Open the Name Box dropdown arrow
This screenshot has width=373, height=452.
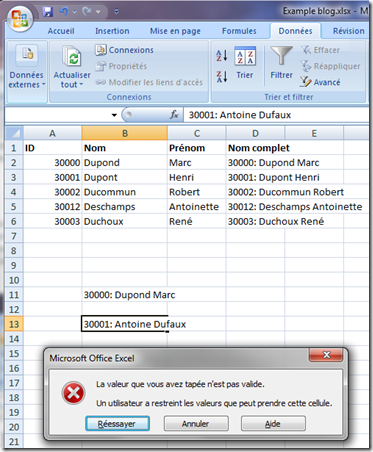[x=114, y=115]
